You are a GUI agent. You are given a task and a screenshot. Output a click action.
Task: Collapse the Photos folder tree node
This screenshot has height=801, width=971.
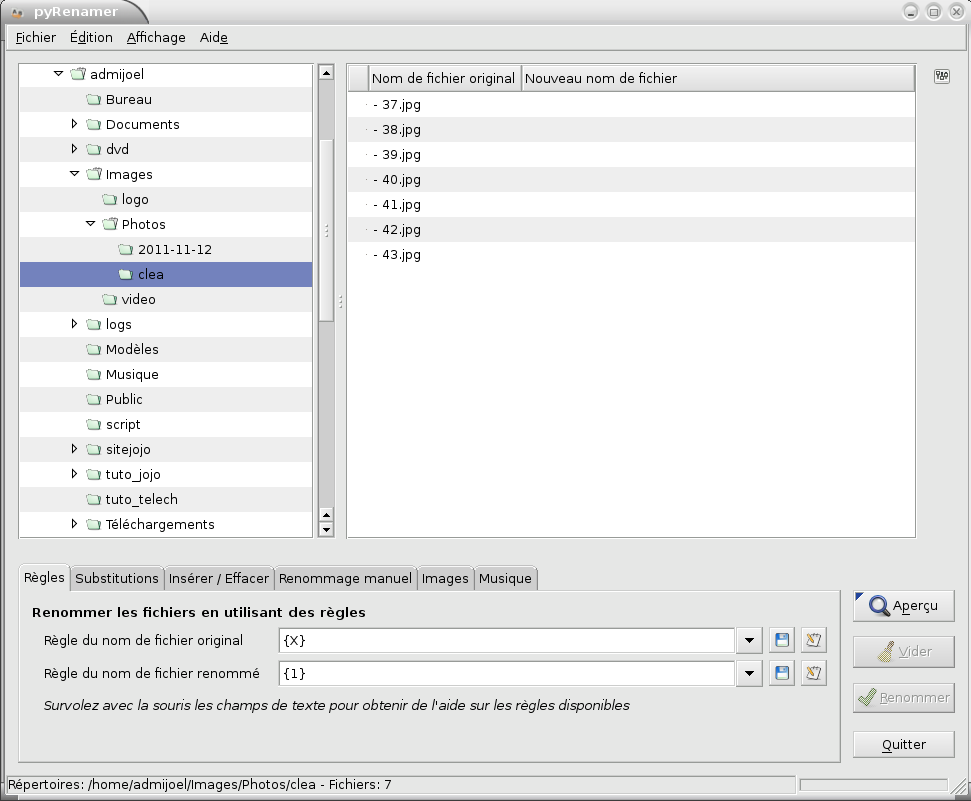(90, 224)
